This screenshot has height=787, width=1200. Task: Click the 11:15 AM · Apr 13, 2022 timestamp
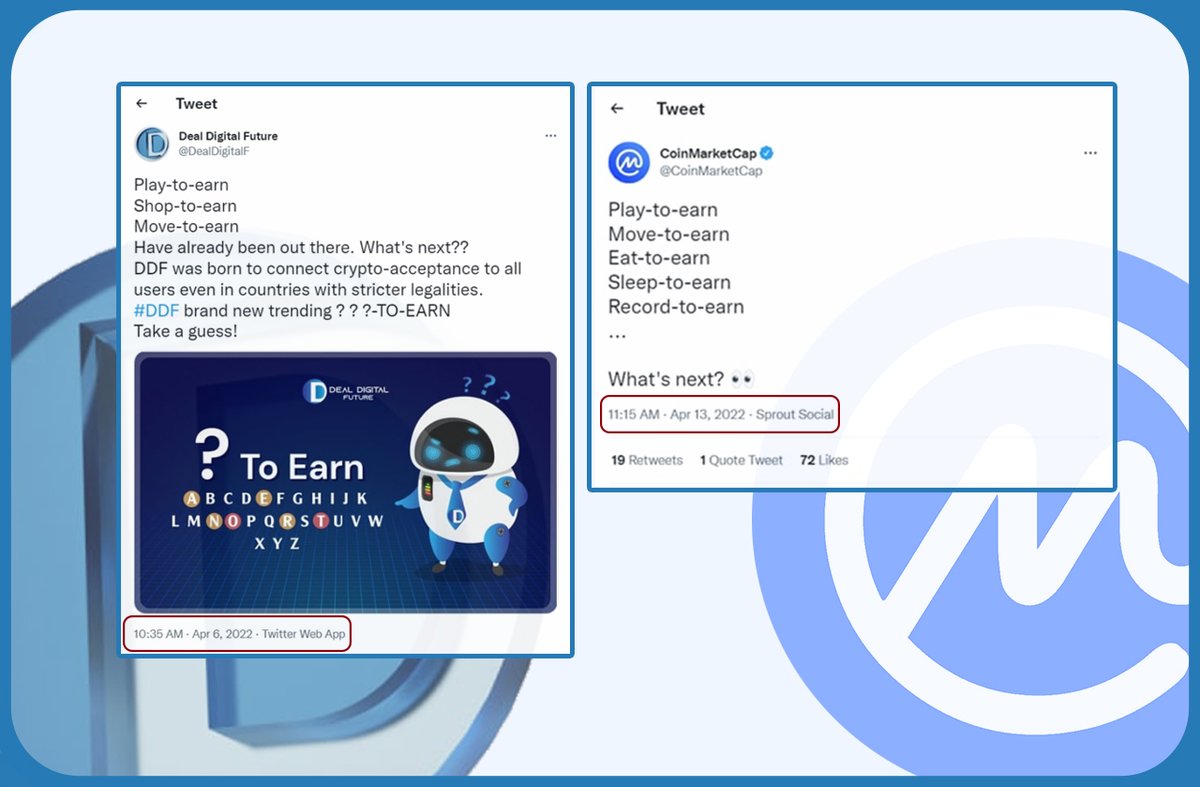click(678, 414)
